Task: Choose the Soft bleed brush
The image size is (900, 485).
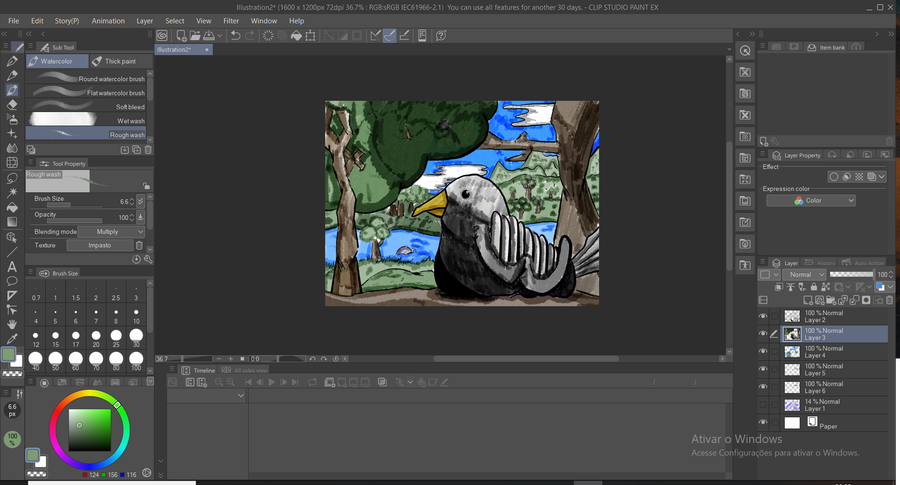Action: coord(86,107)
